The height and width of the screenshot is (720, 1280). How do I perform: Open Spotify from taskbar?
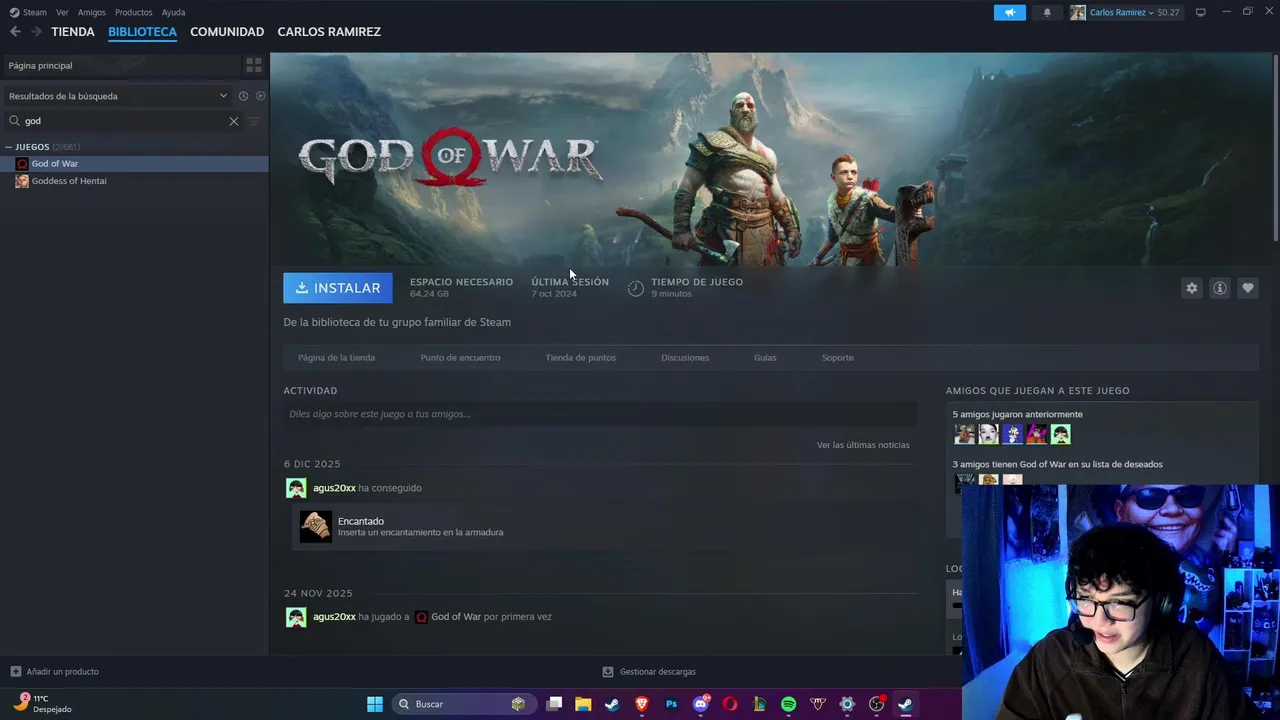point(788,704)
